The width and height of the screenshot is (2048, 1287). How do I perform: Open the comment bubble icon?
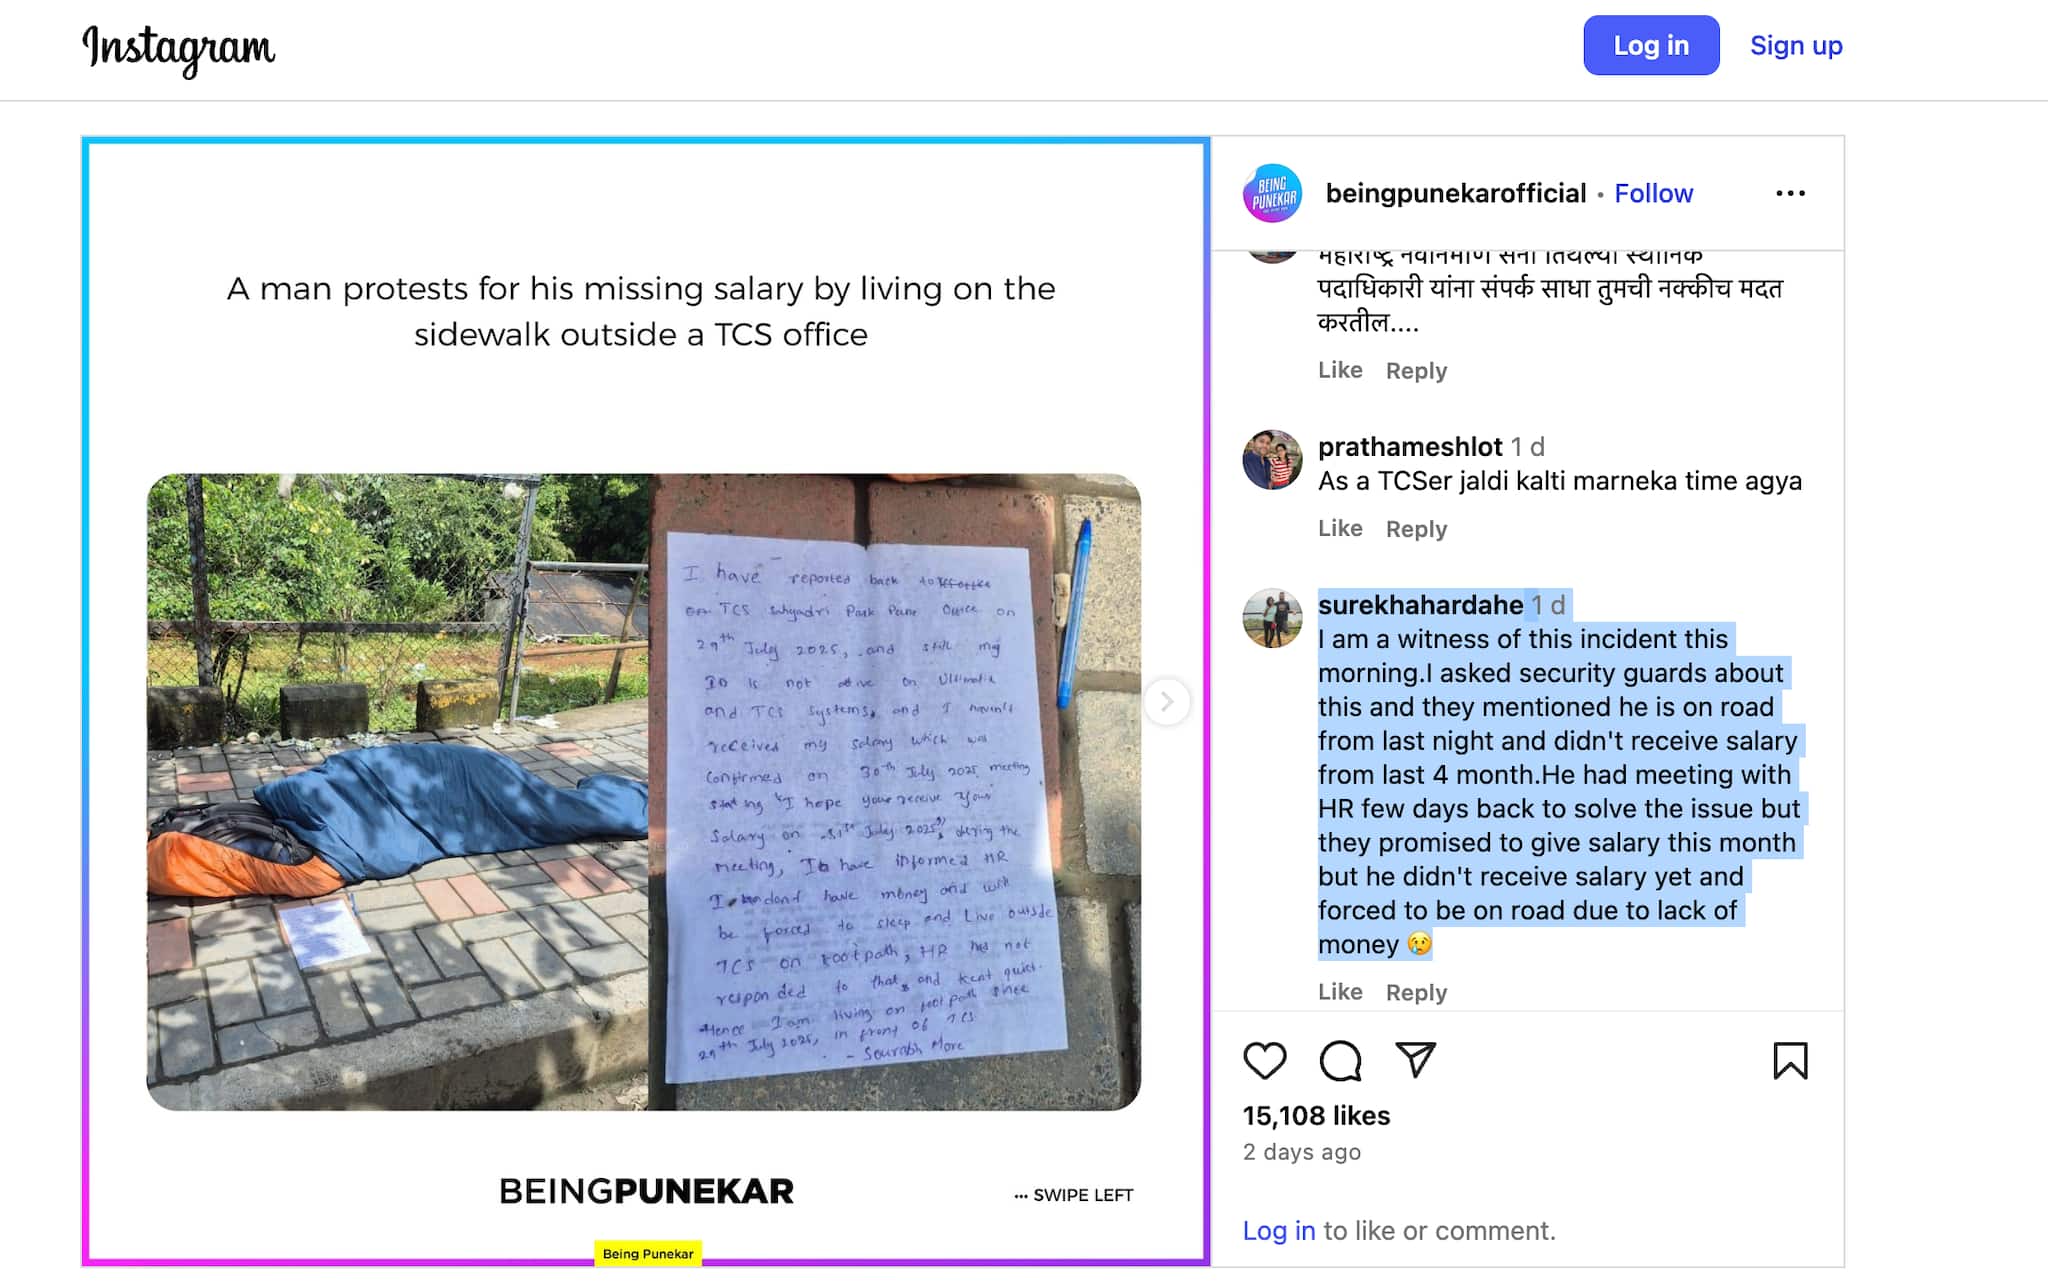pos(1340,1061)
